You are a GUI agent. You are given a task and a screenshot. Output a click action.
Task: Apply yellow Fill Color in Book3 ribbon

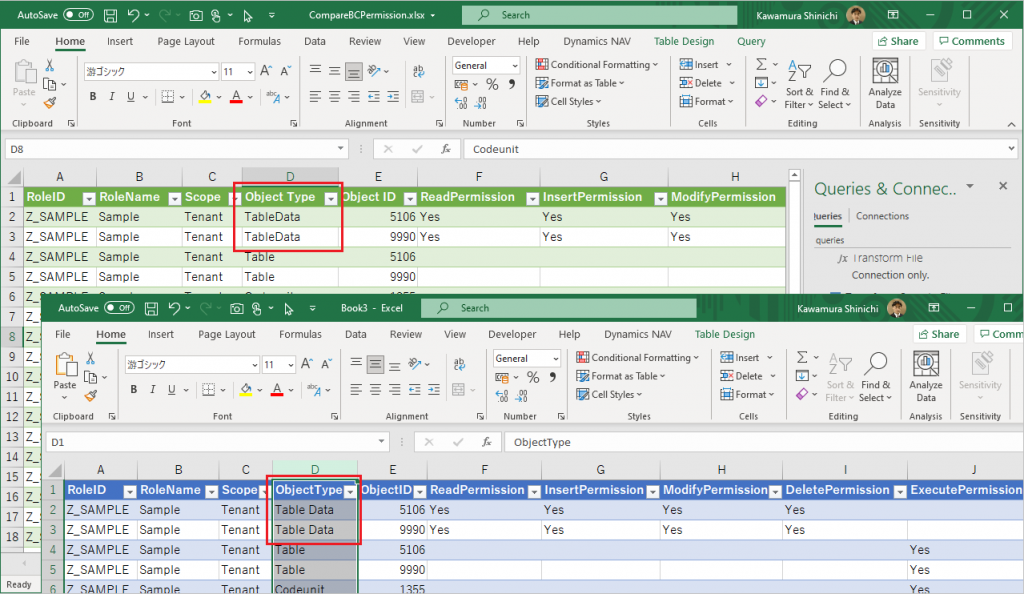pos(246,390)
